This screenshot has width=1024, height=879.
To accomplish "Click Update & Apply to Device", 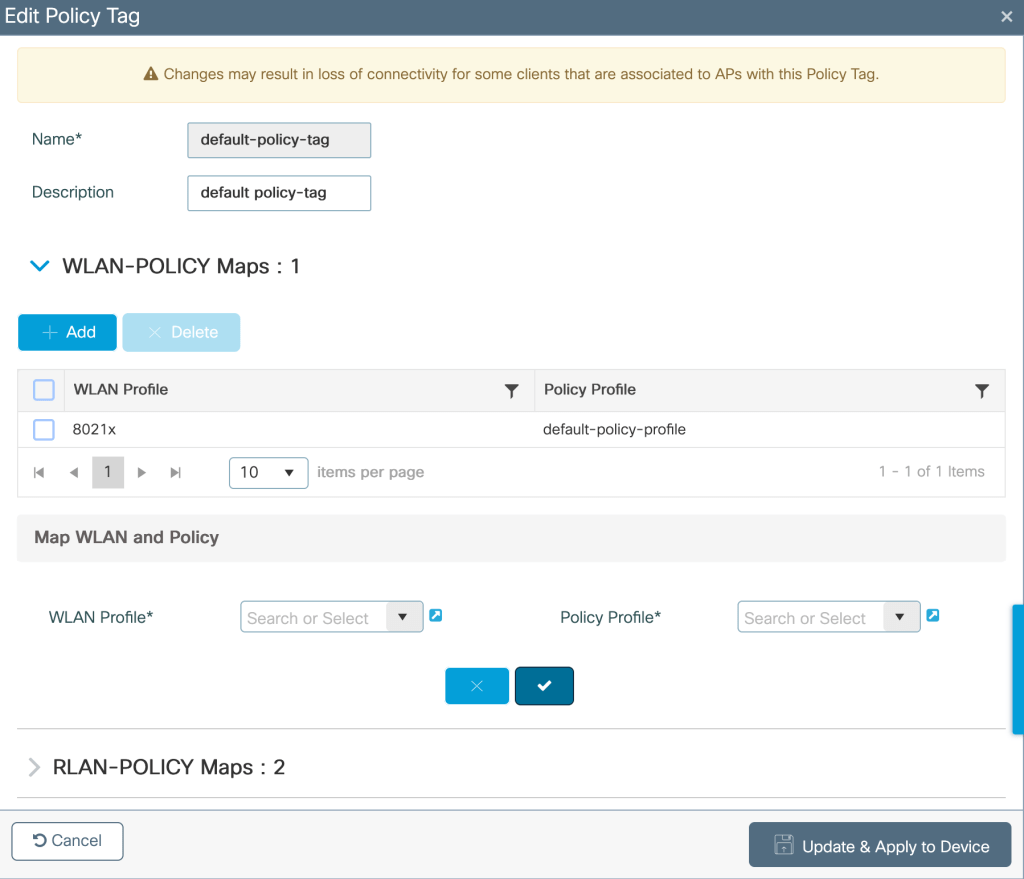I will tap(880, 846).
